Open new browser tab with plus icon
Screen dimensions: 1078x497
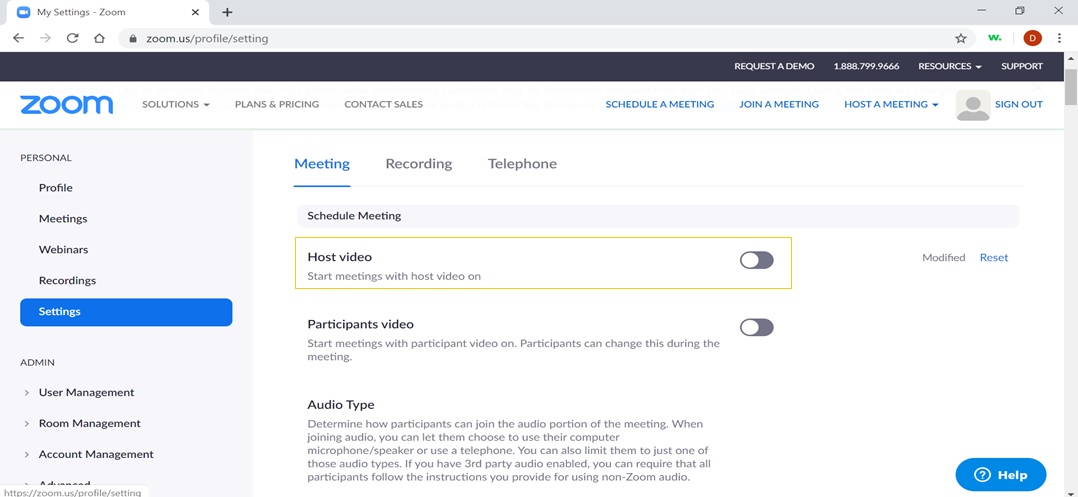pos(227,12)
